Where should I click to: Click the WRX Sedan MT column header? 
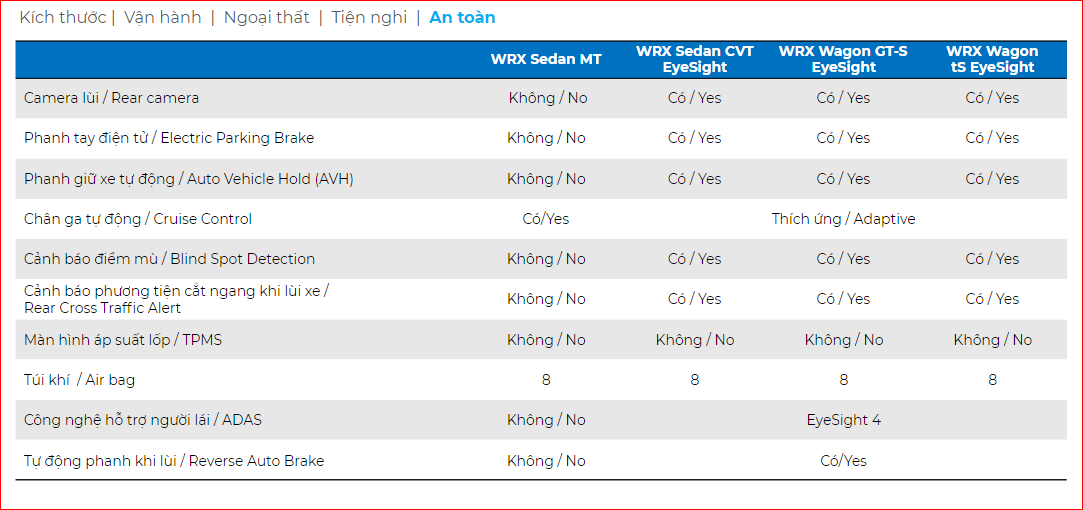(546, 59)
